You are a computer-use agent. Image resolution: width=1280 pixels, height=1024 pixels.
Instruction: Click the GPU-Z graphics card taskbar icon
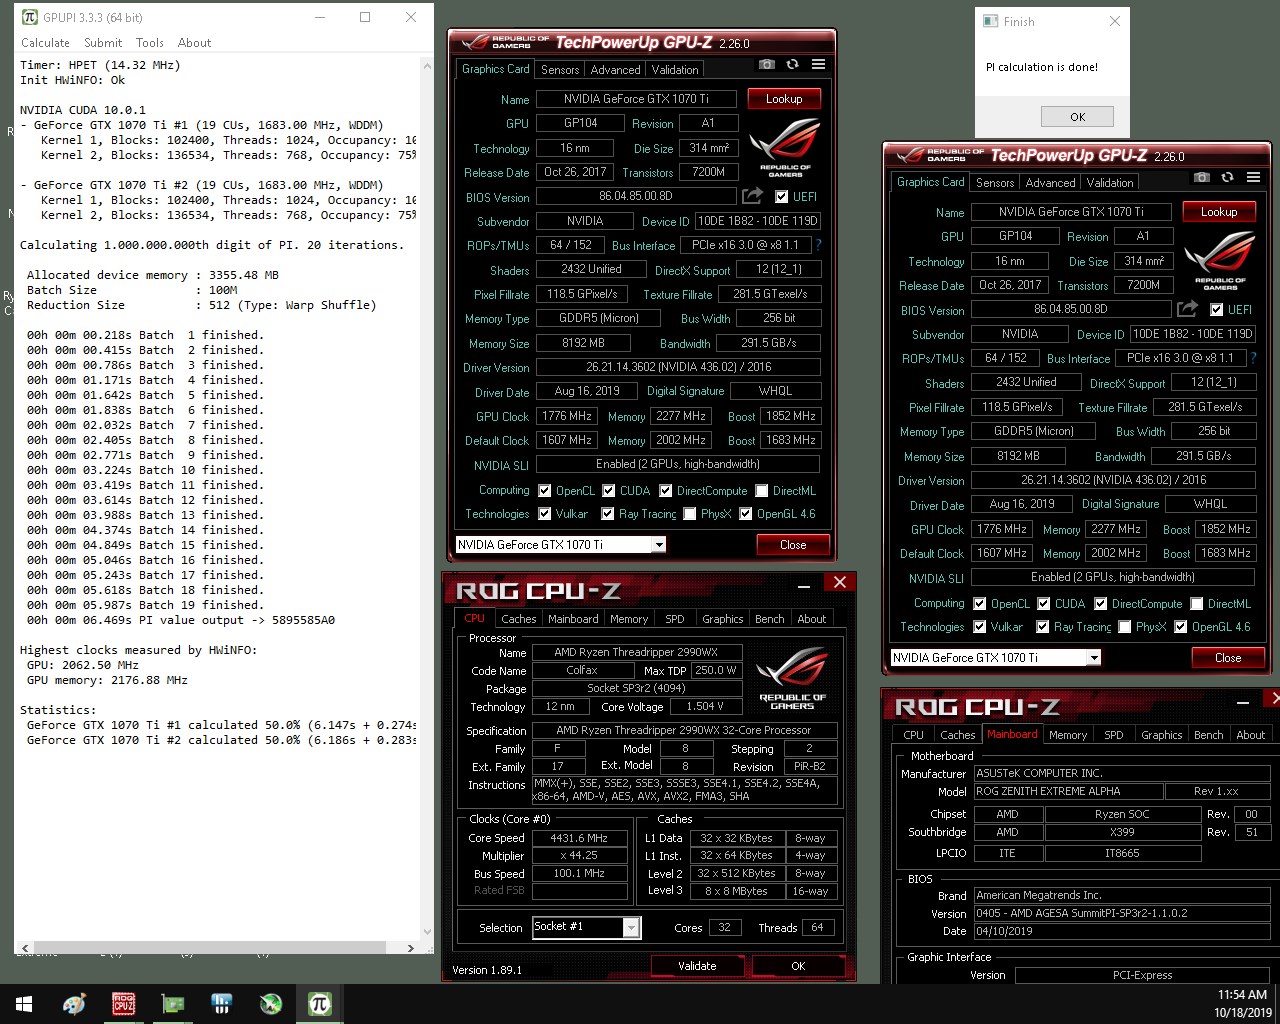coord(172,1004)
